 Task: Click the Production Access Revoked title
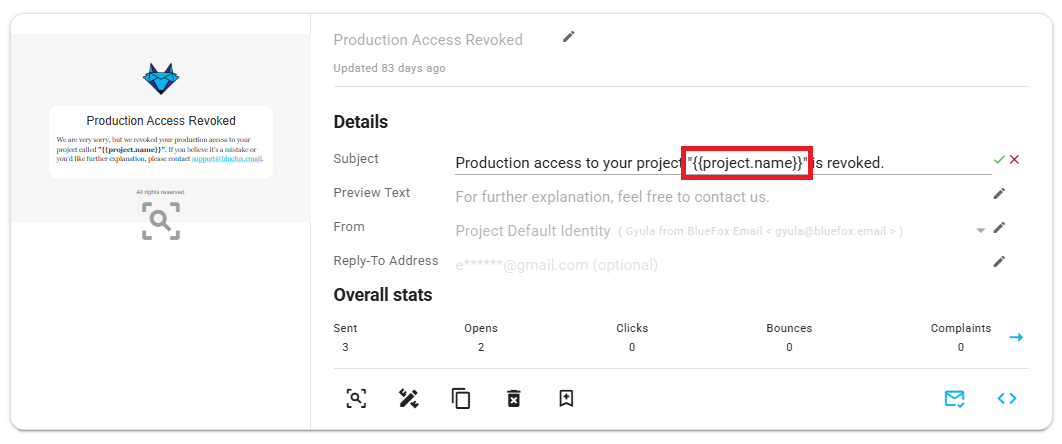(428, 40)
